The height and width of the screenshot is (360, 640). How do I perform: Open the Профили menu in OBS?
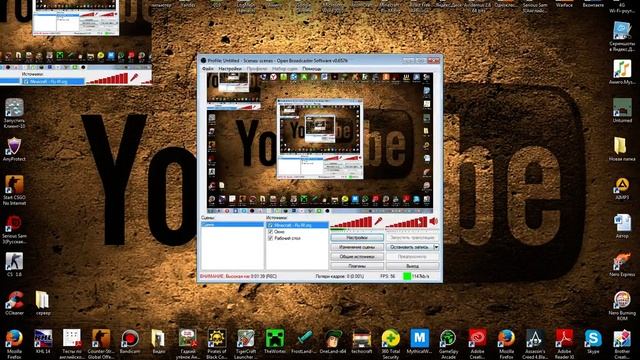point(257,69)
